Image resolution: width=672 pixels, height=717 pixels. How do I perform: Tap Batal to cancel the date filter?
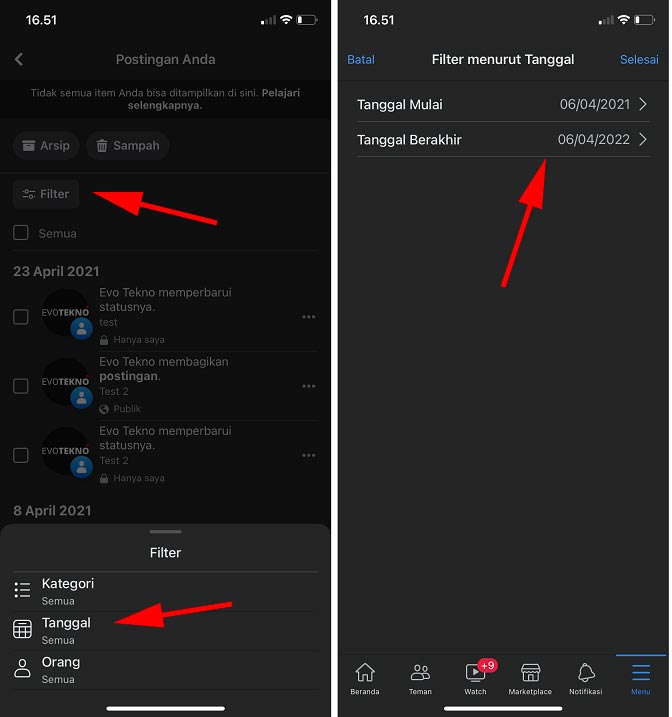(361, 59)
